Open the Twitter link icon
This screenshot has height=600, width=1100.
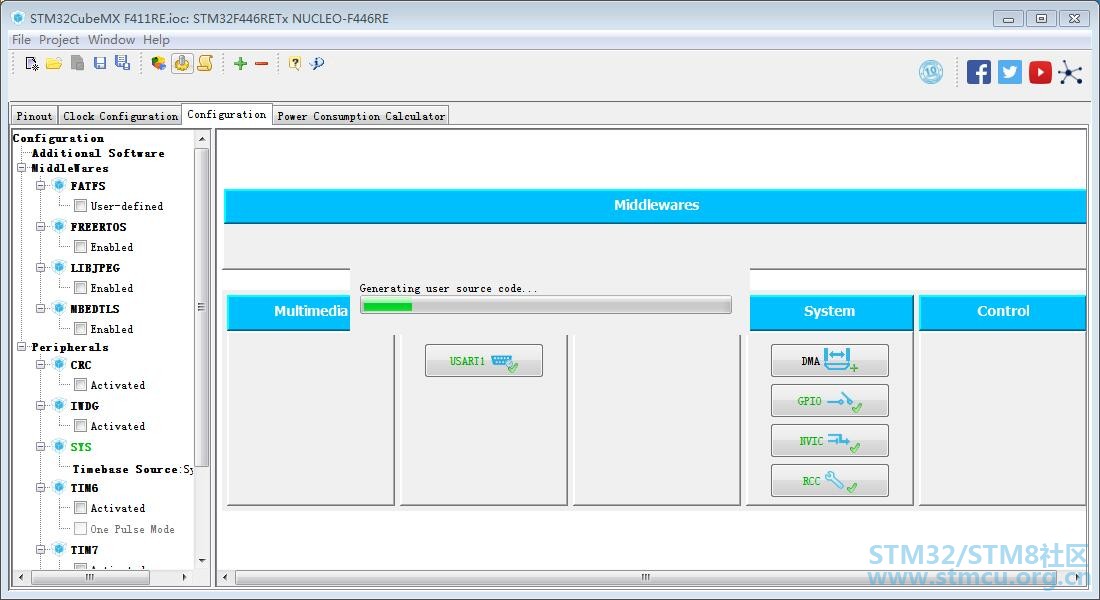(1010, 72)
